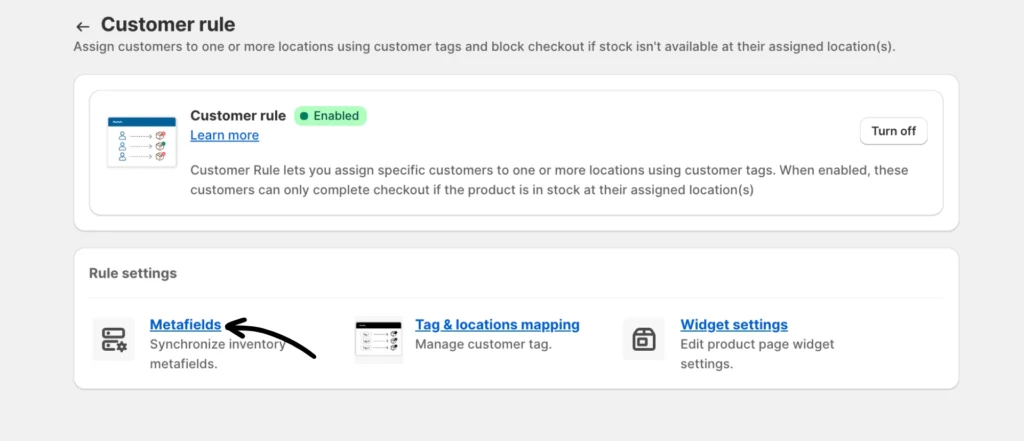1024x441 pixels.
Task: Click the 'Manage customer tag' description text
Action: click(x=483, y=345)
